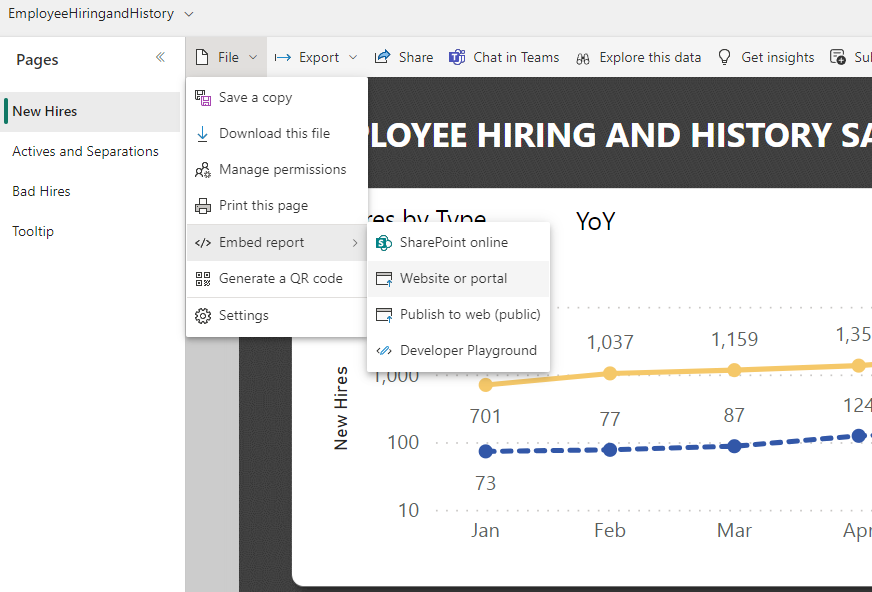Open Developer Playground from submenu
This screenshot has width=872, height=592.
click(x=467, y=351)
